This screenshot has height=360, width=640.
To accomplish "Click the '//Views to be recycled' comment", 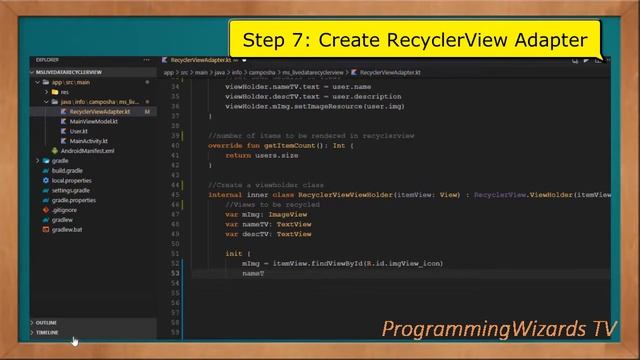I will (272, 205).
